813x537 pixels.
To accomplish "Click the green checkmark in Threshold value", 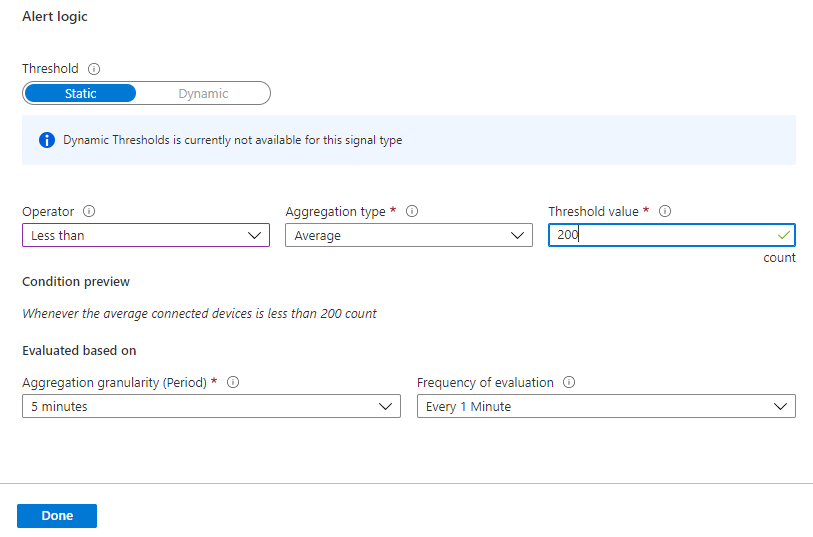I will (x=781, y=235).
